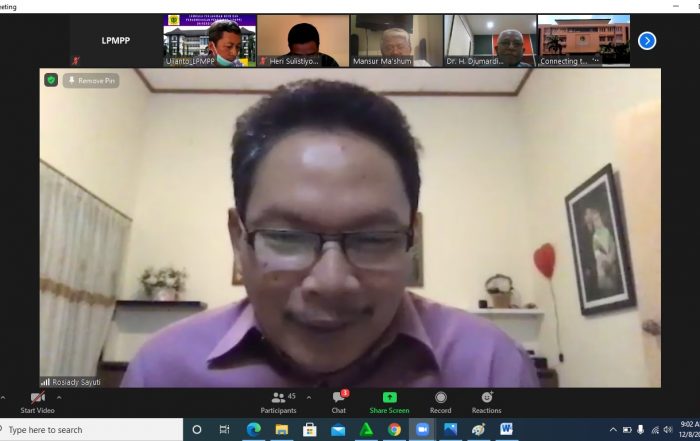Click the muted microphone icon on the LPMPP tile

[x=76, y=60]
